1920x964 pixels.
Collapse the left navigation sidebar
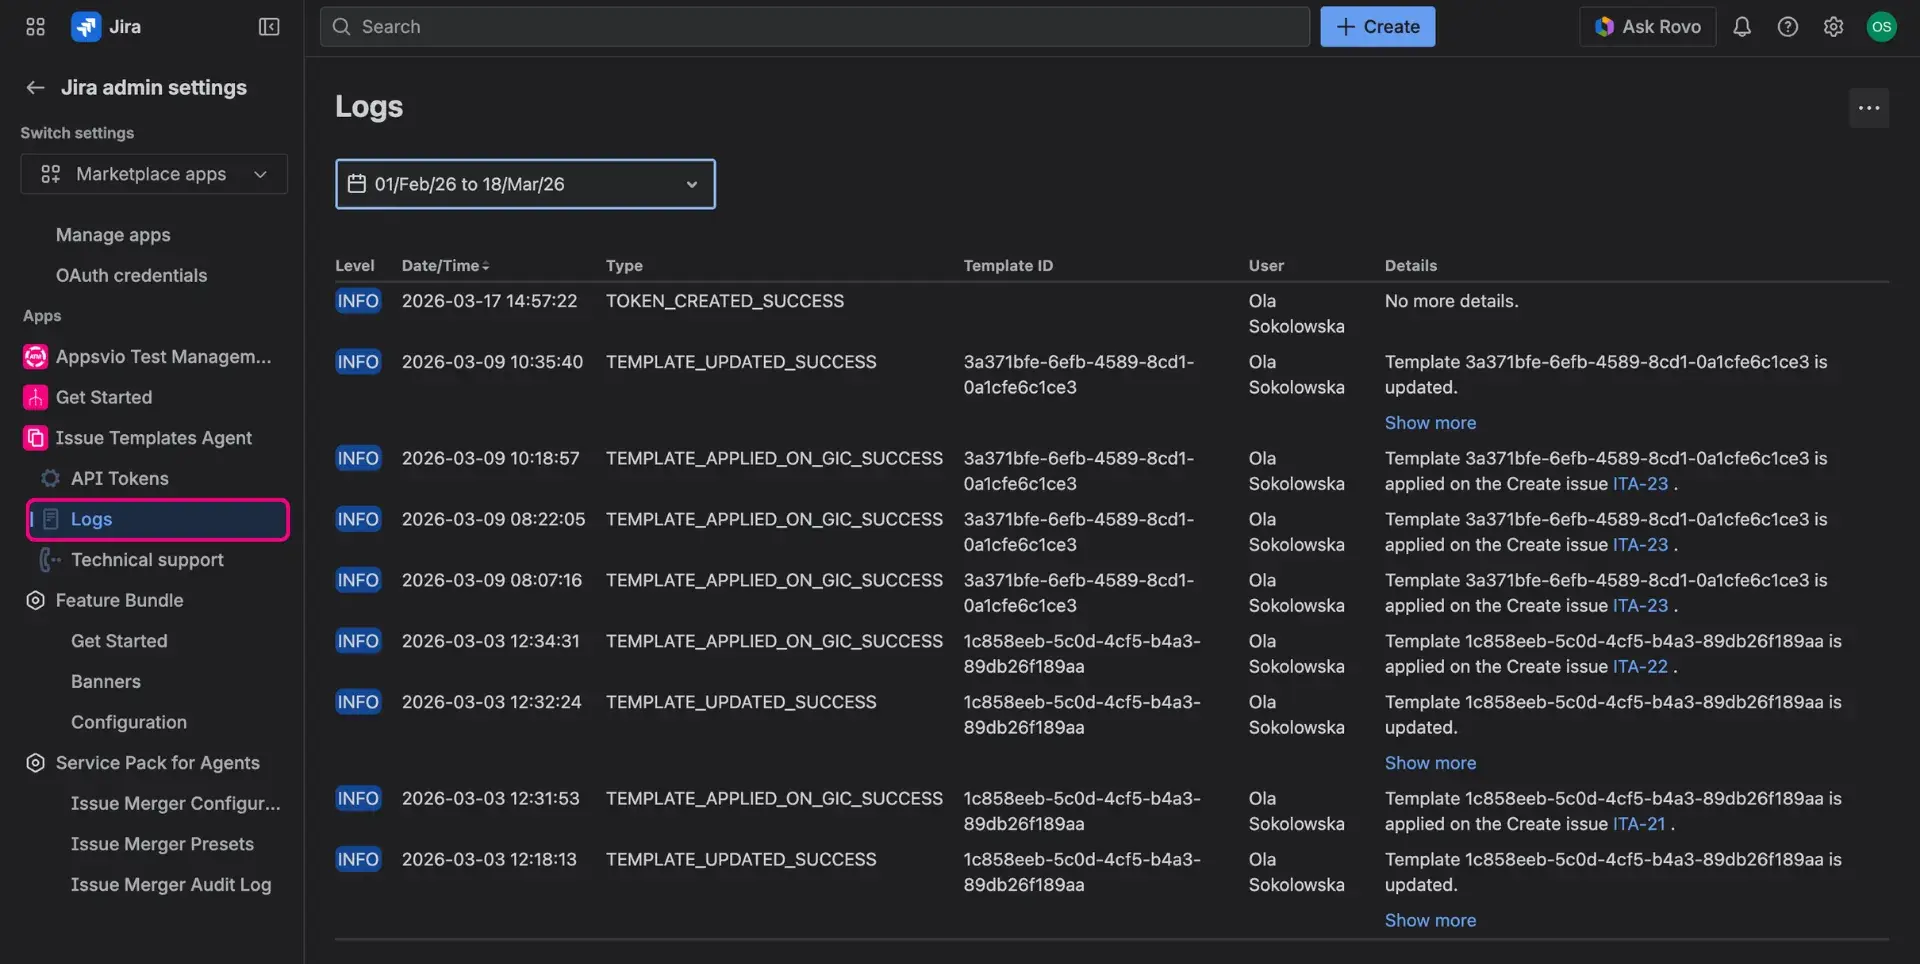pyautogui.click(x=268, y=27)
